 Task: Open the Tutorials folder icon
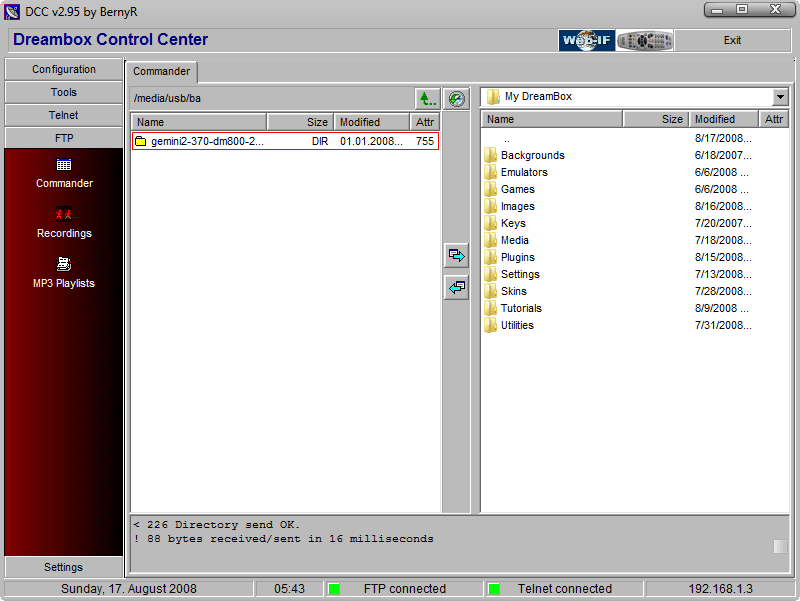[x=491, y=308]
